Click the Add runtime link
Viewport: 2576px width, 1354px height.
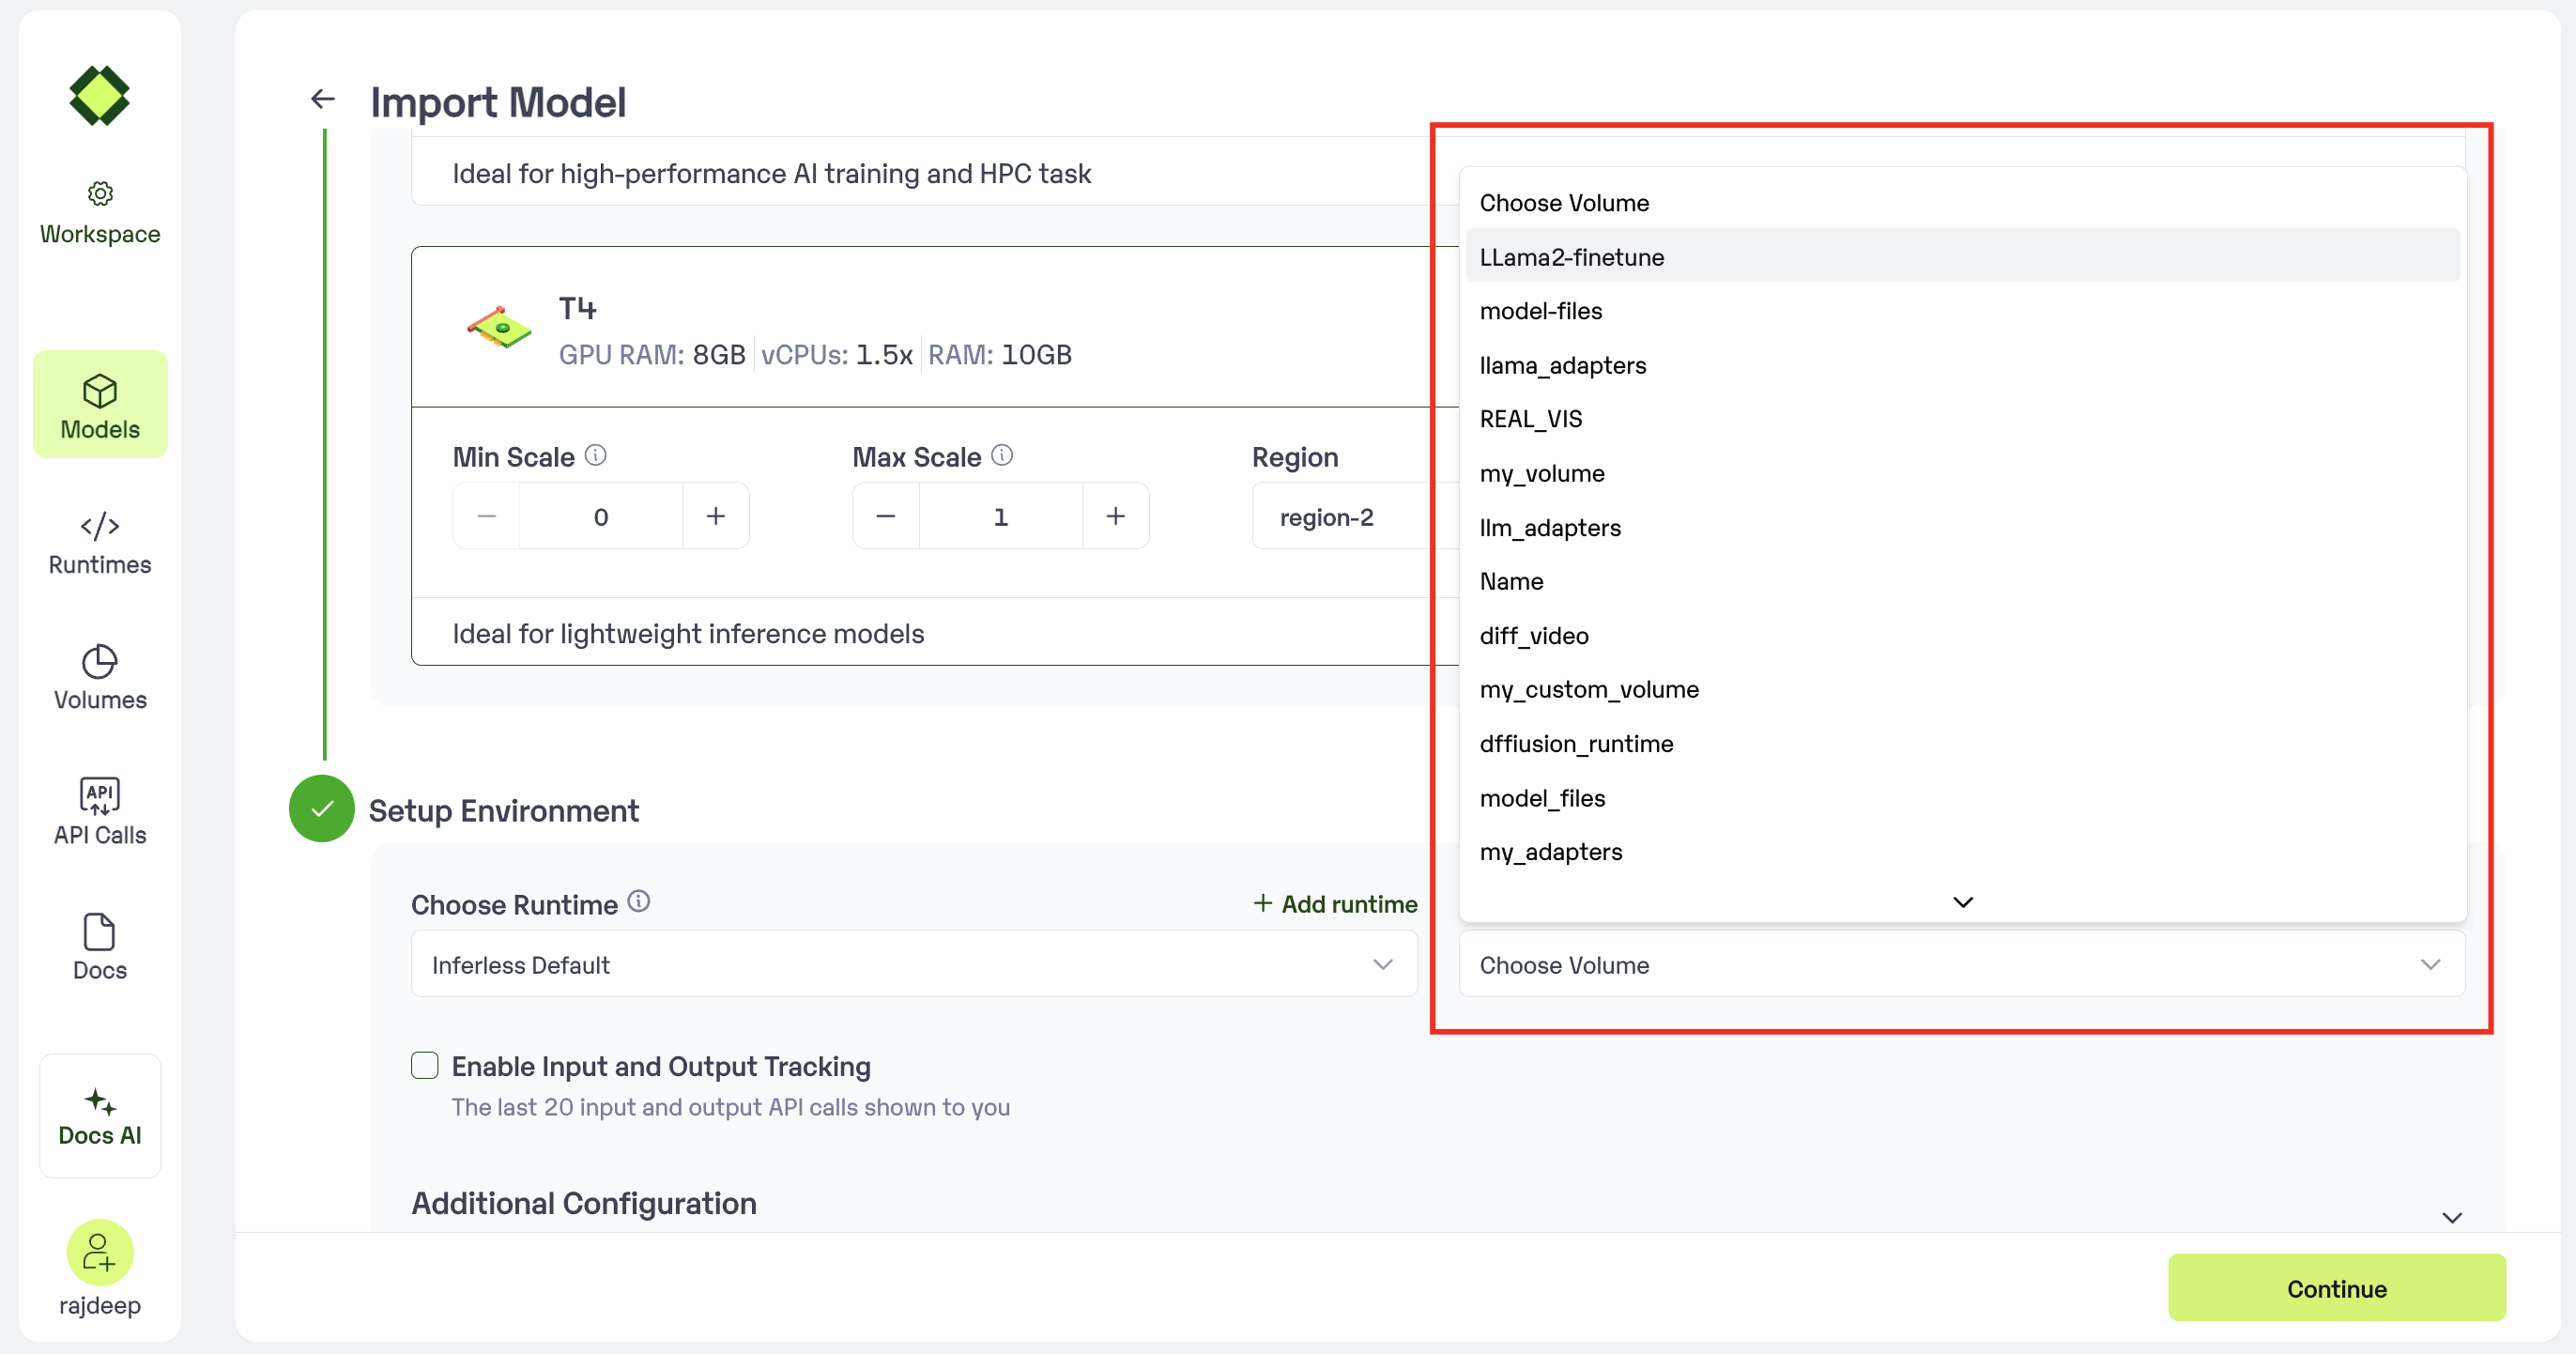[x=1335, y=904]
